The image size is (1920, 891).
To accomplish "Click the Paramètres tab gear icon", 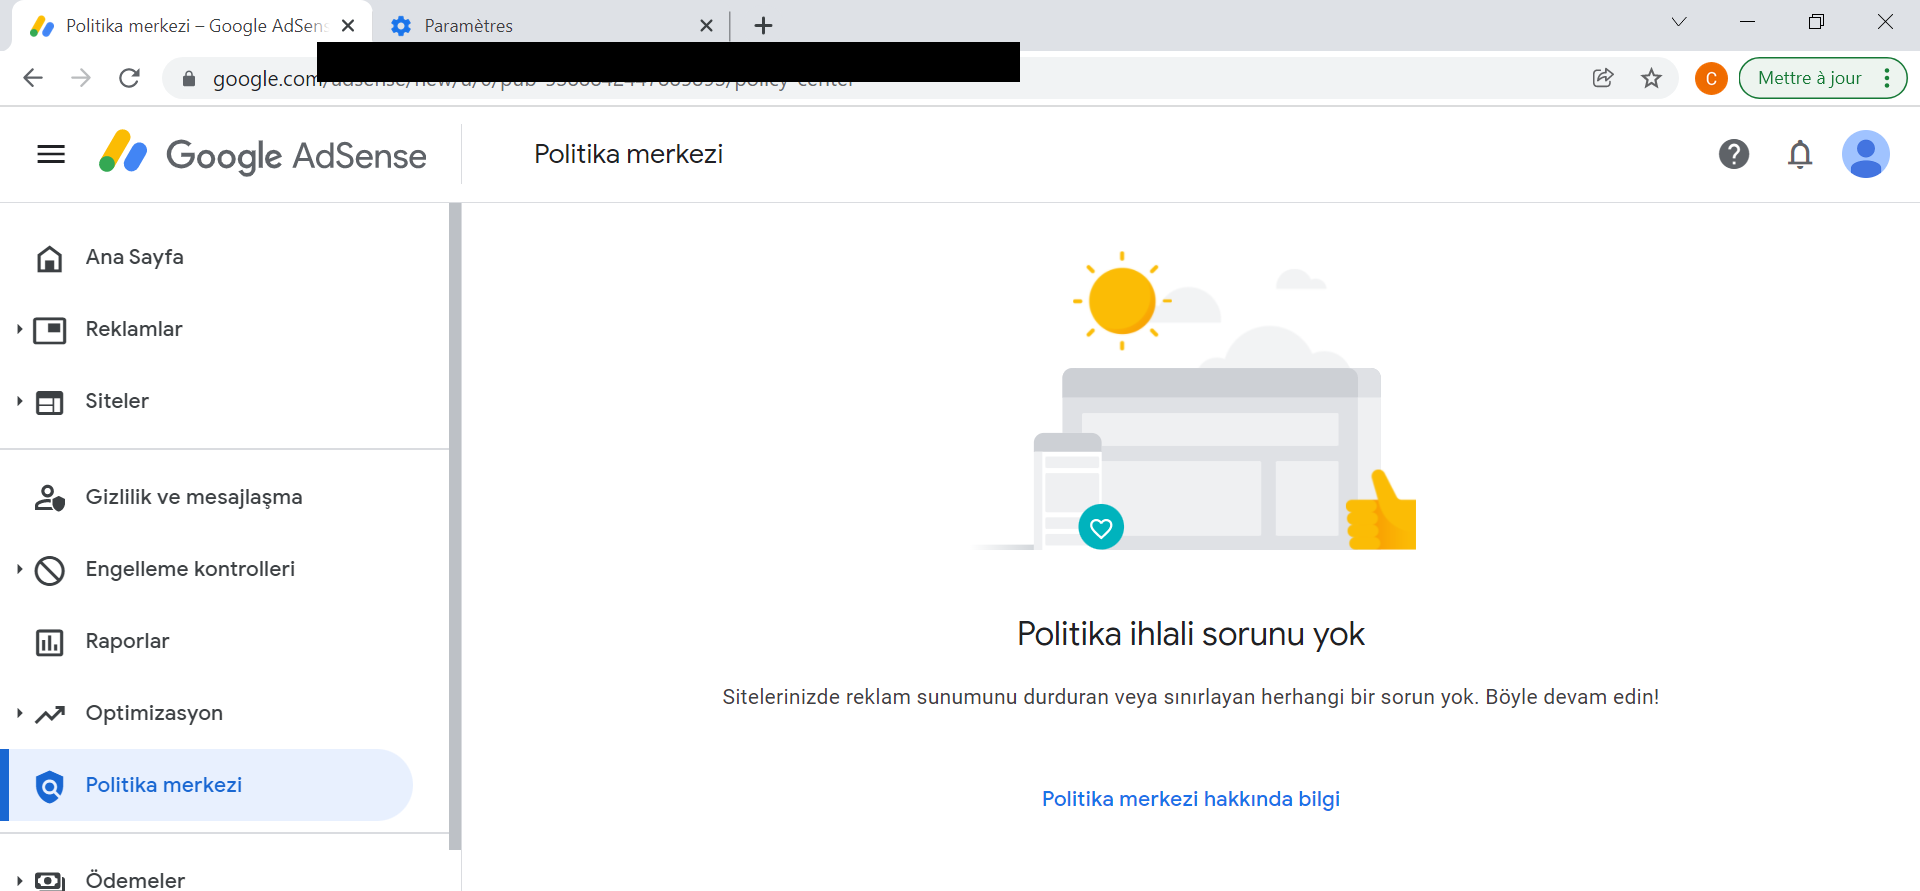I will (401, 26).
